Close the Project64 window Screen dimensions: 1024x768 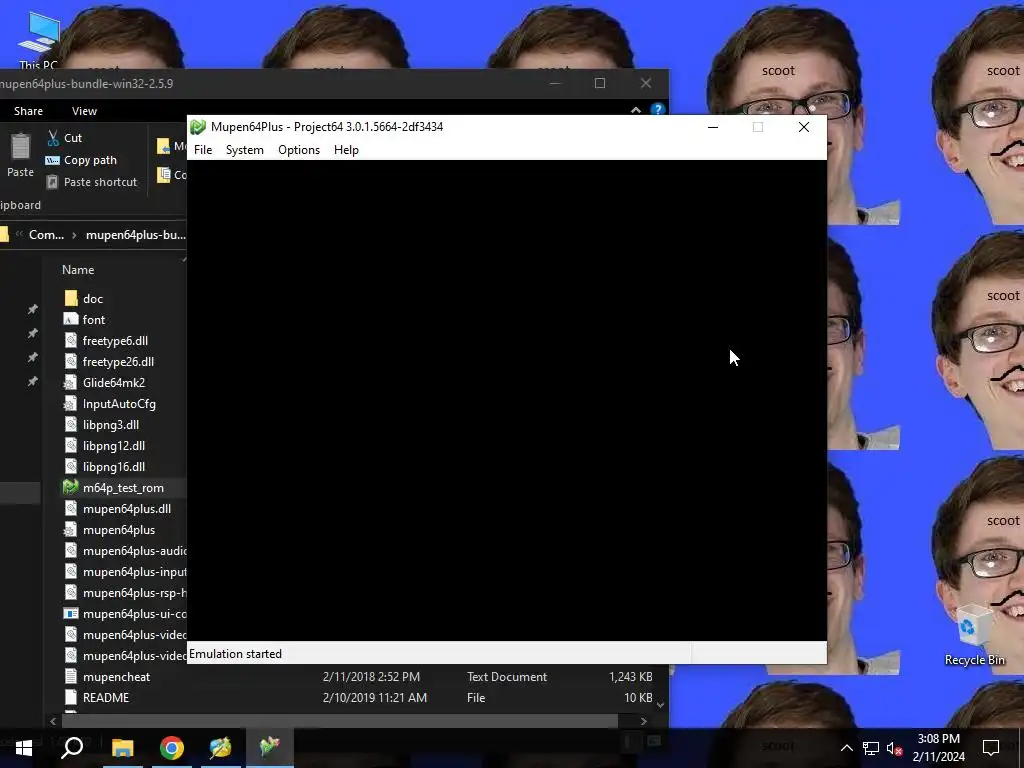click(804, 127)
